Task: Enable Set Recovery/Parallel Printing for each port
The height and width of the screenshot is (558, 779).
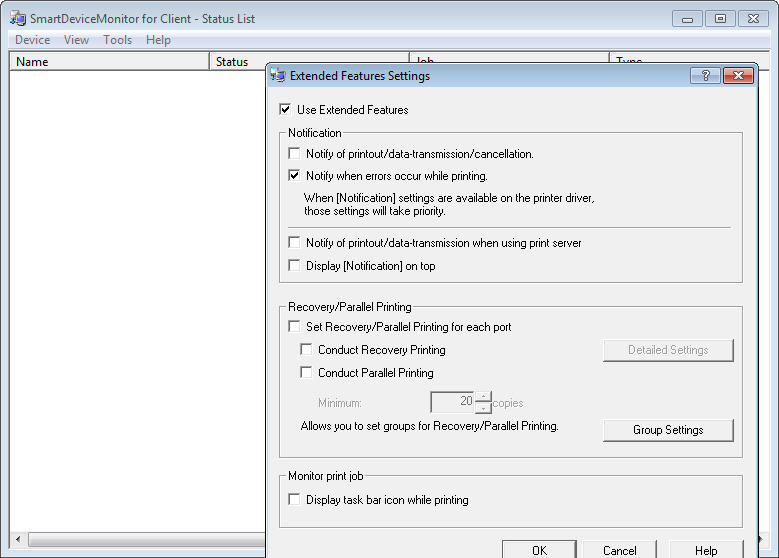Action: click(x=294, y=326)
